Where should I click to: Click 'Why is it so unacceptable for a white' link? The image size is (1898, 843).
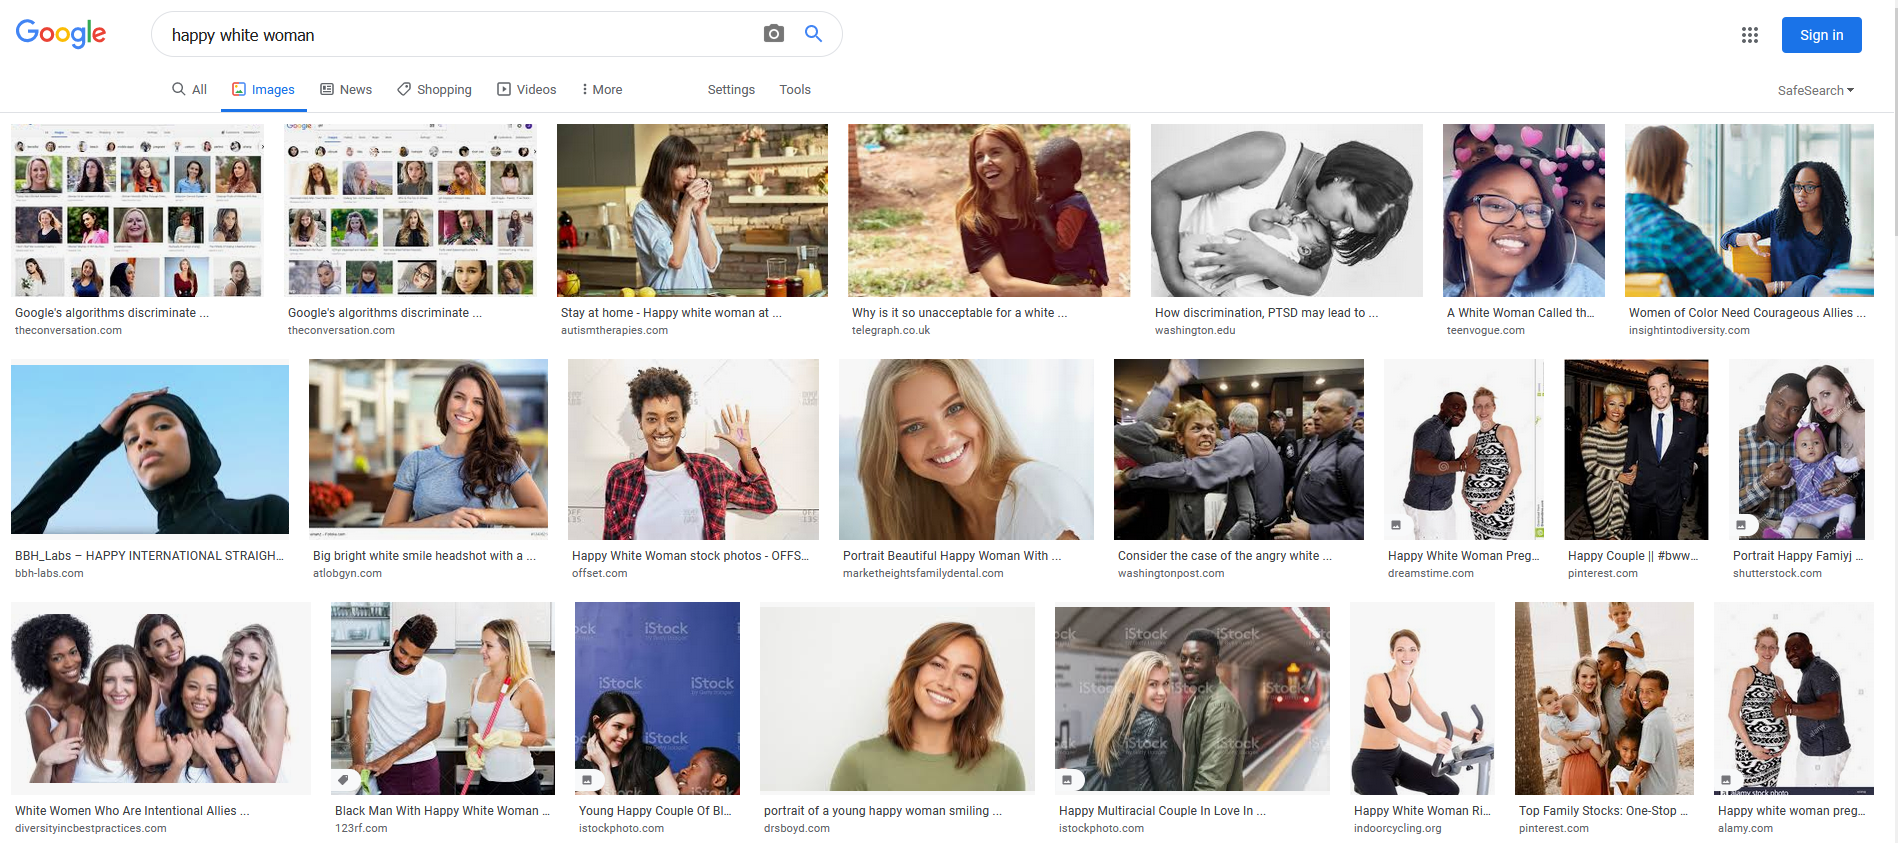tap(959, 313)
